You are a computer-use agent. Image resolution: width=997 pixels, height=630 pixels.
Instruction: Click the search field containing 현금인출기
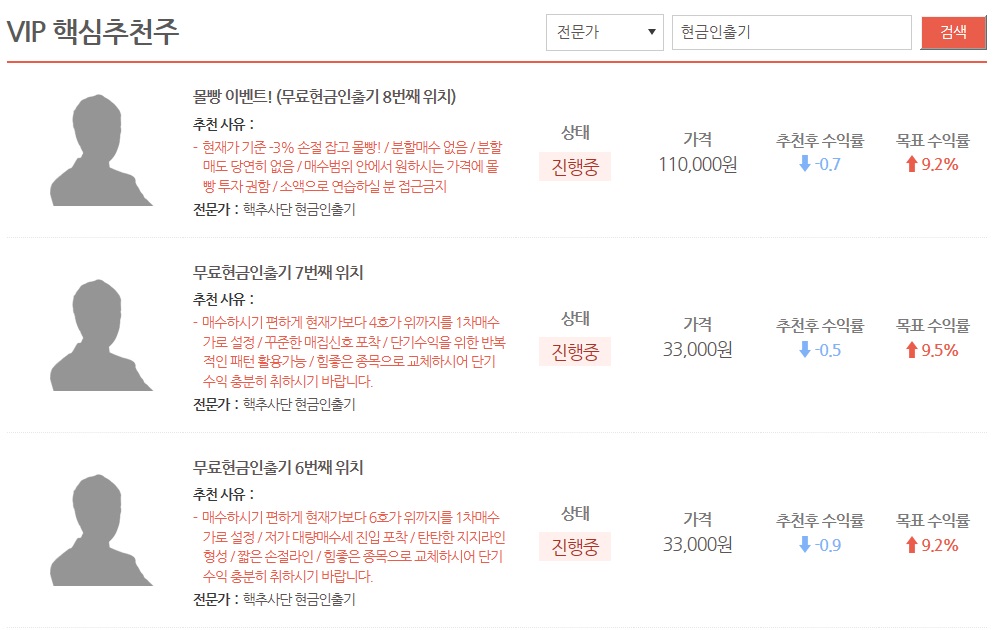792,32
